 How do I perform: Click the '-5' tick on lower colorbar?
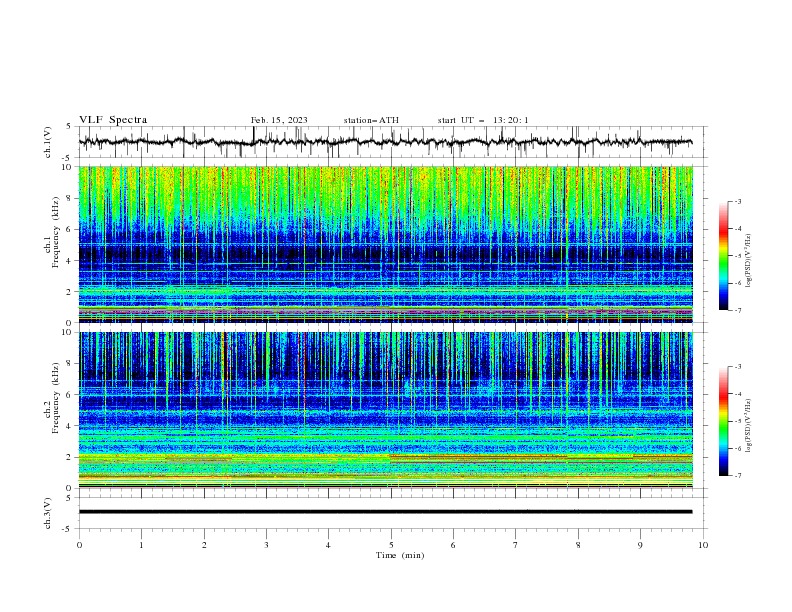click(738, 421)
